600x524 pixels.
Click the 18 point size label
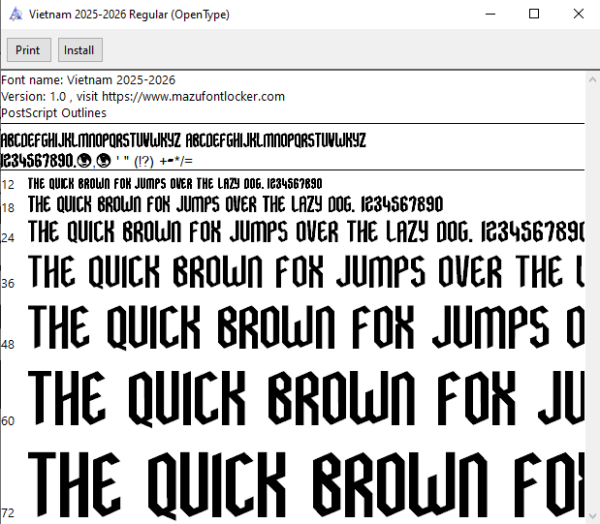[x=8, y=208]
